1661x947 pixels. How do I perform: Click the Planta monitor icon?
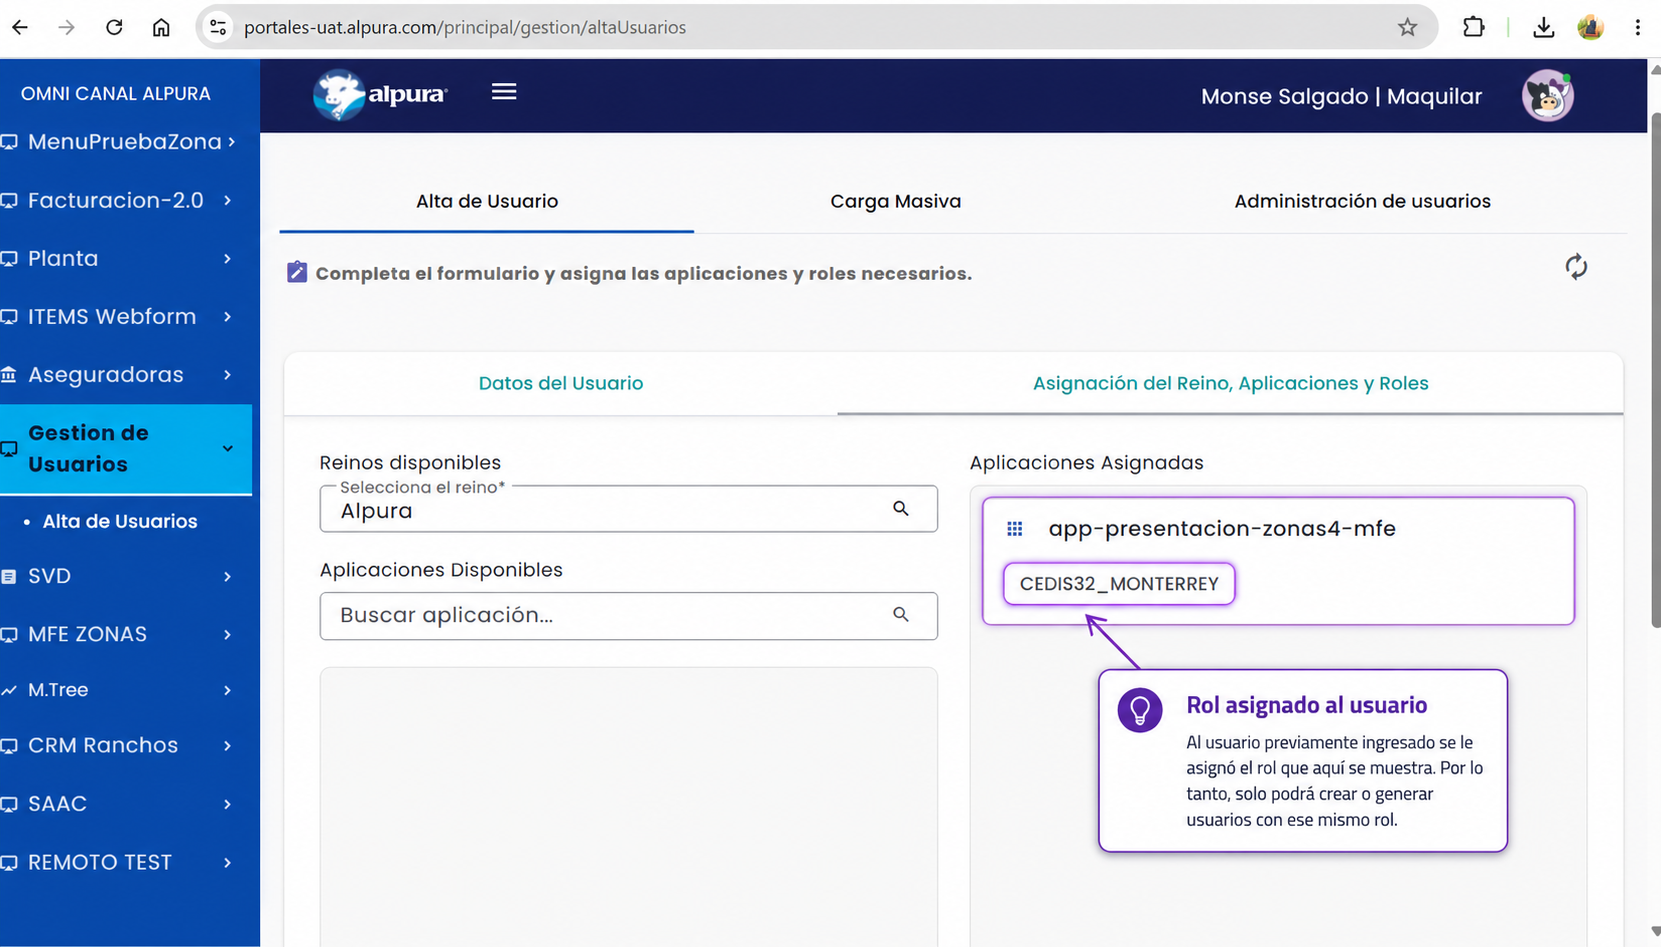(x=9, y=259)
